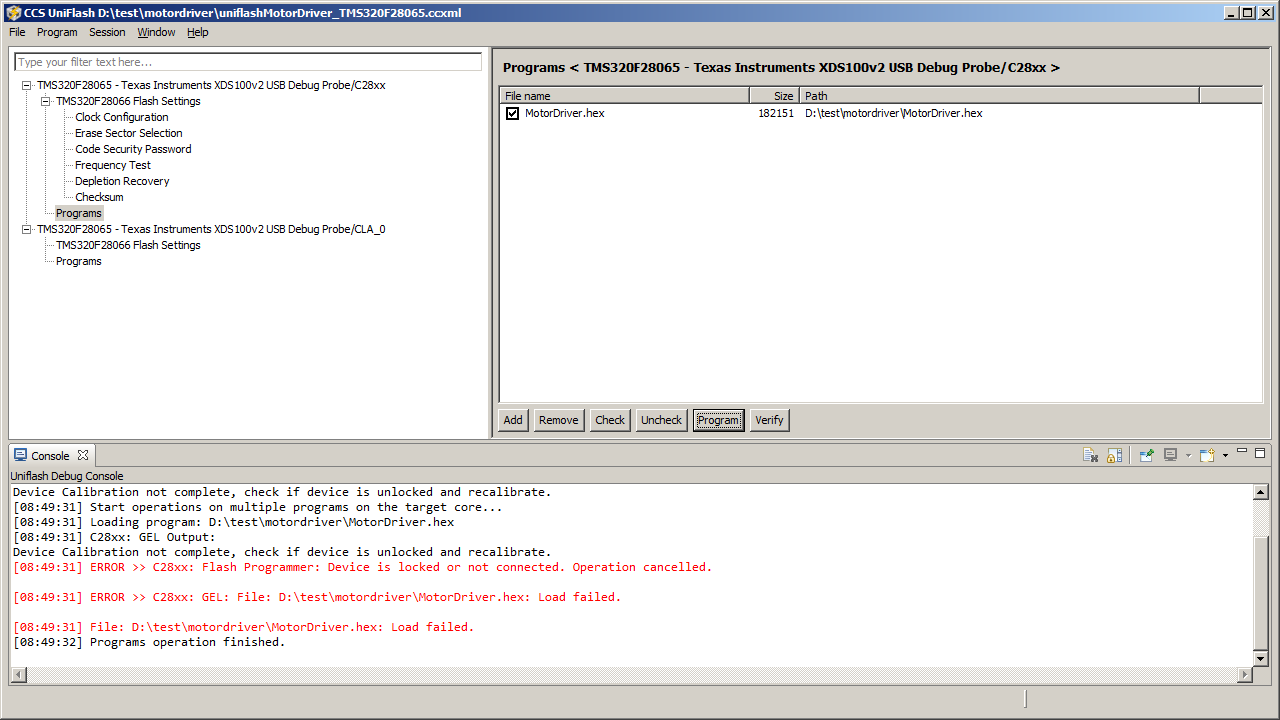Collapse the C28xx debug probe tree node
The height and width of the screenshot is (720, 1280).
click(27, 85)
